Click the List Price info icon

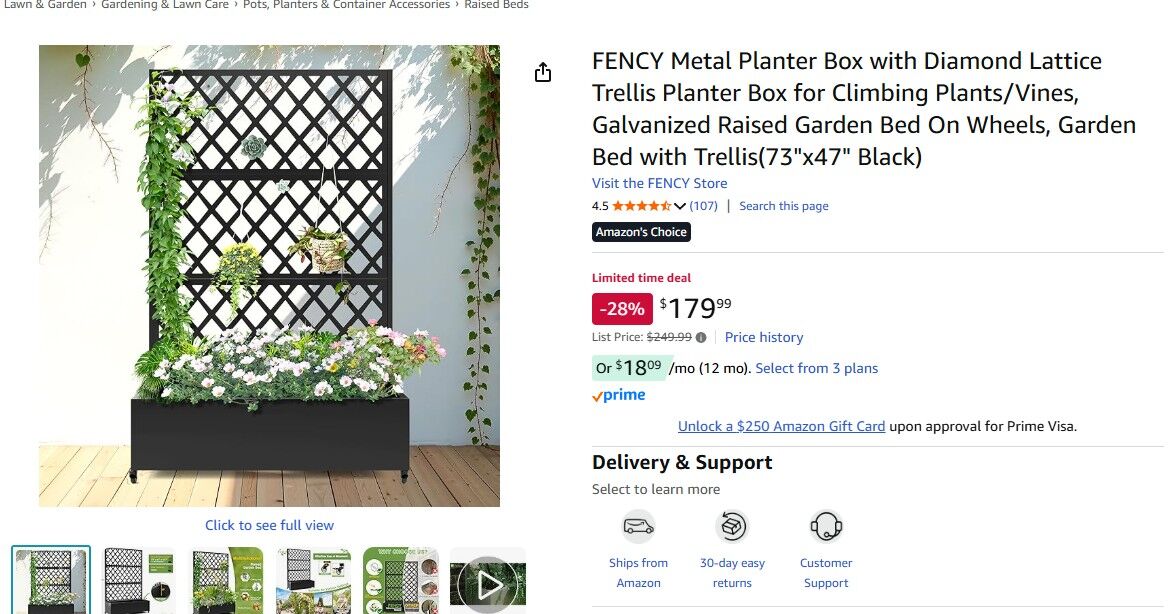(x=701, y=338)
